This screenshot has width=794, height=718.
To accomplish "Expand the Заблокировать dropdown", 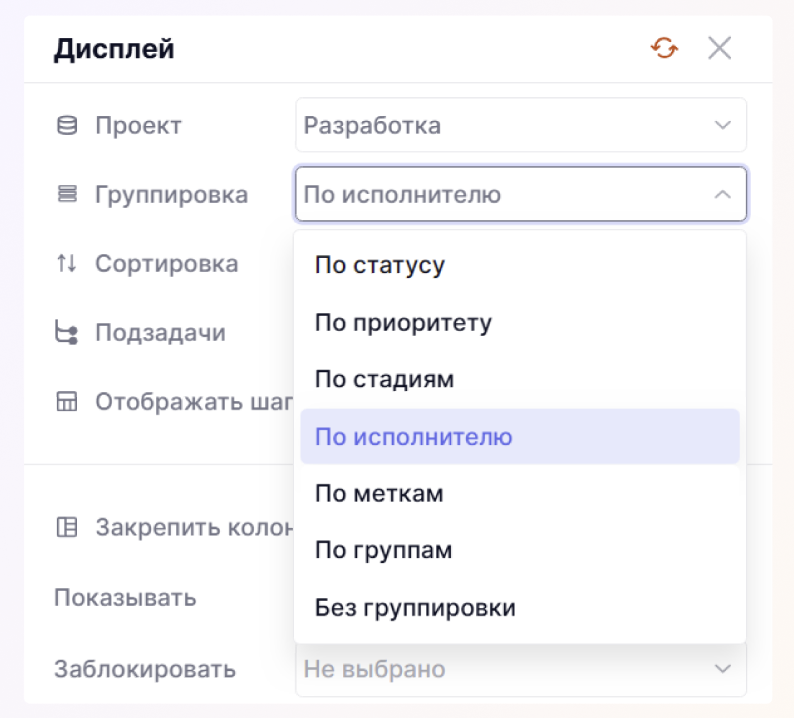I will pyautogui.click(x=722, y=669).
